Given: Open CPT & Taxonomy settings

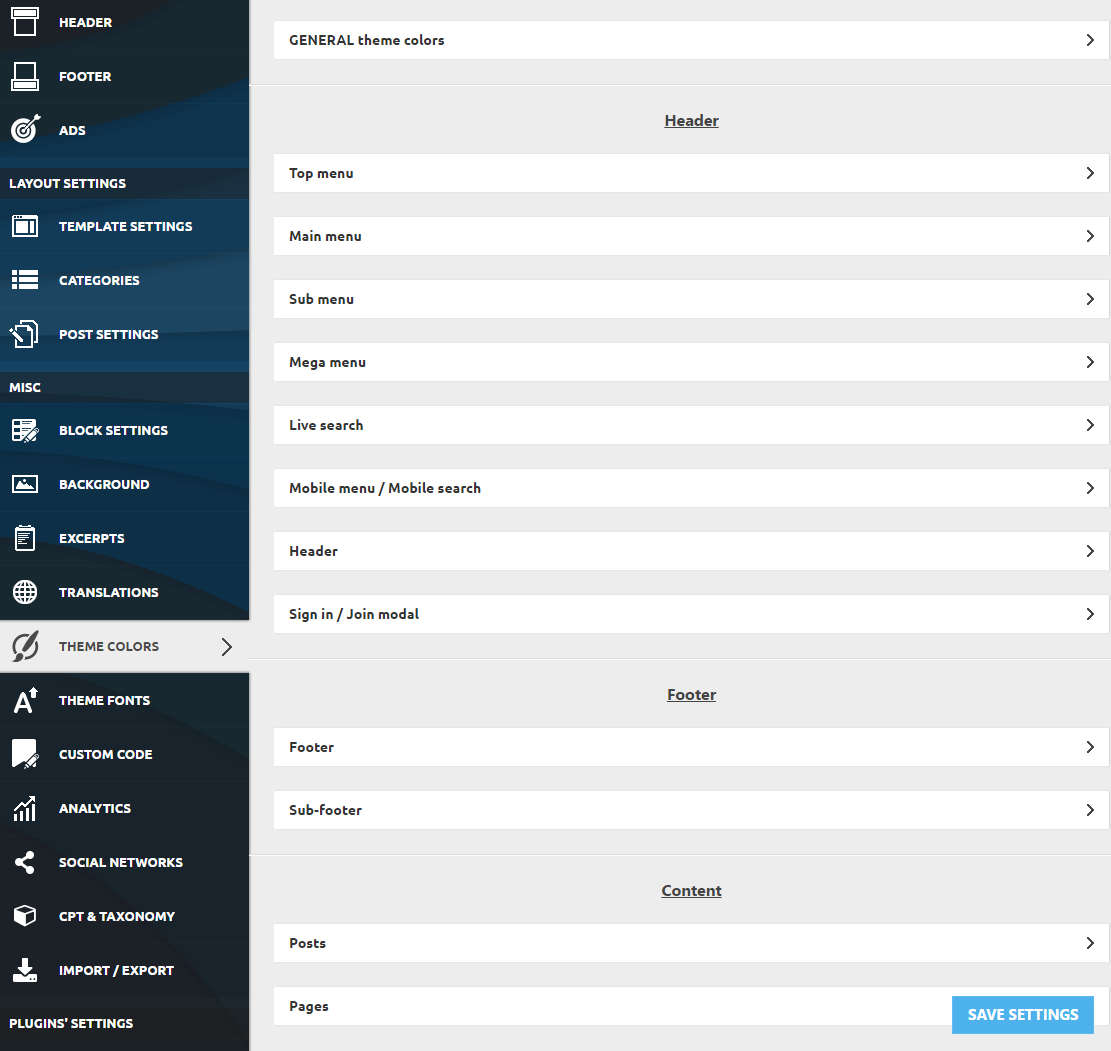Looking at the screenshot, I should (x=125, y=916).
